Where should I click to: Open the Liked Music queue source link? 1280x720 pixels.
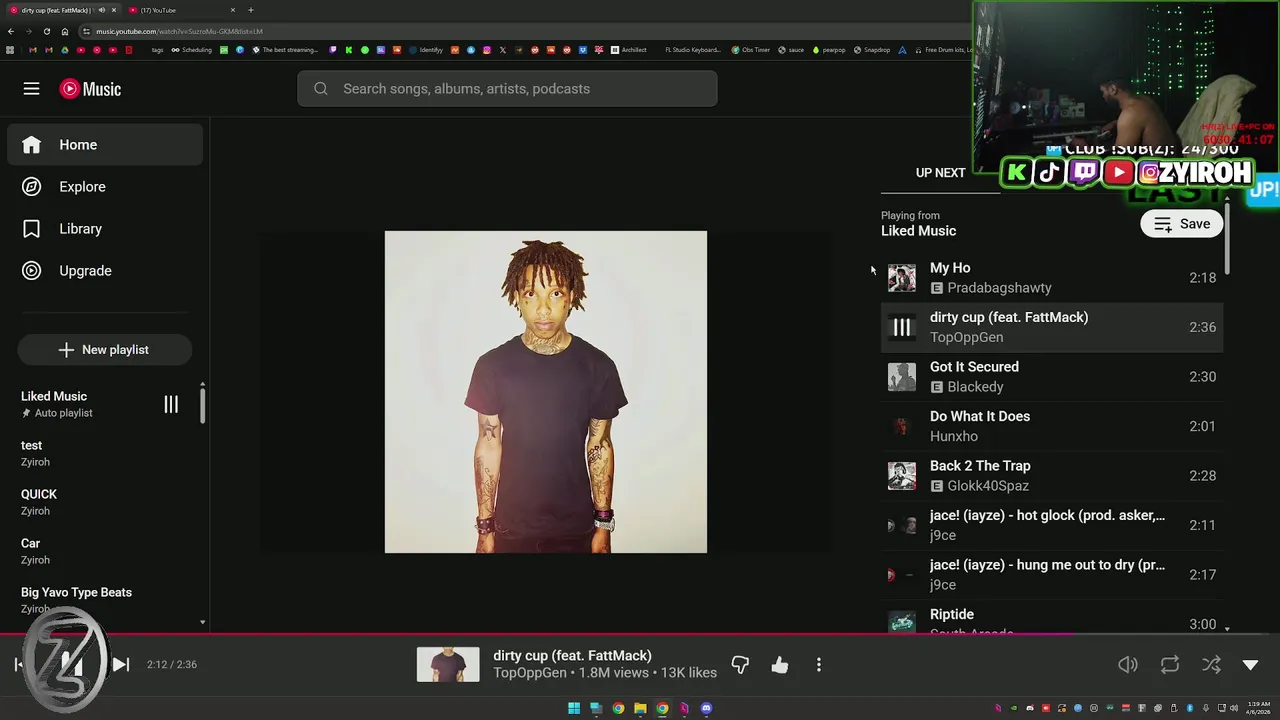click(x=918, y=231)
